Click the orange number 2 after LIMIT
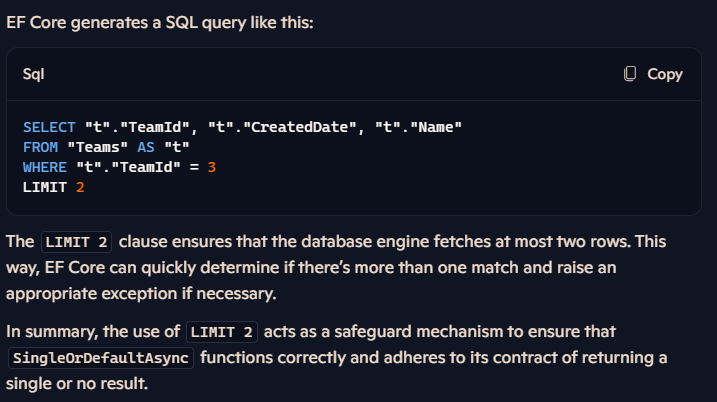The height and width of the screenshot is (402, 717). point(80,188)
